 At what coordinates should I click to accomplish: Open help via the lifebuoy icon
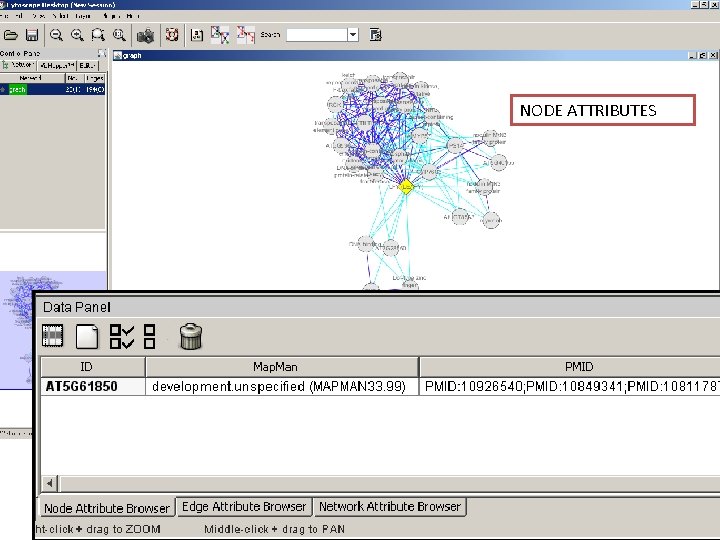point(170,35)
